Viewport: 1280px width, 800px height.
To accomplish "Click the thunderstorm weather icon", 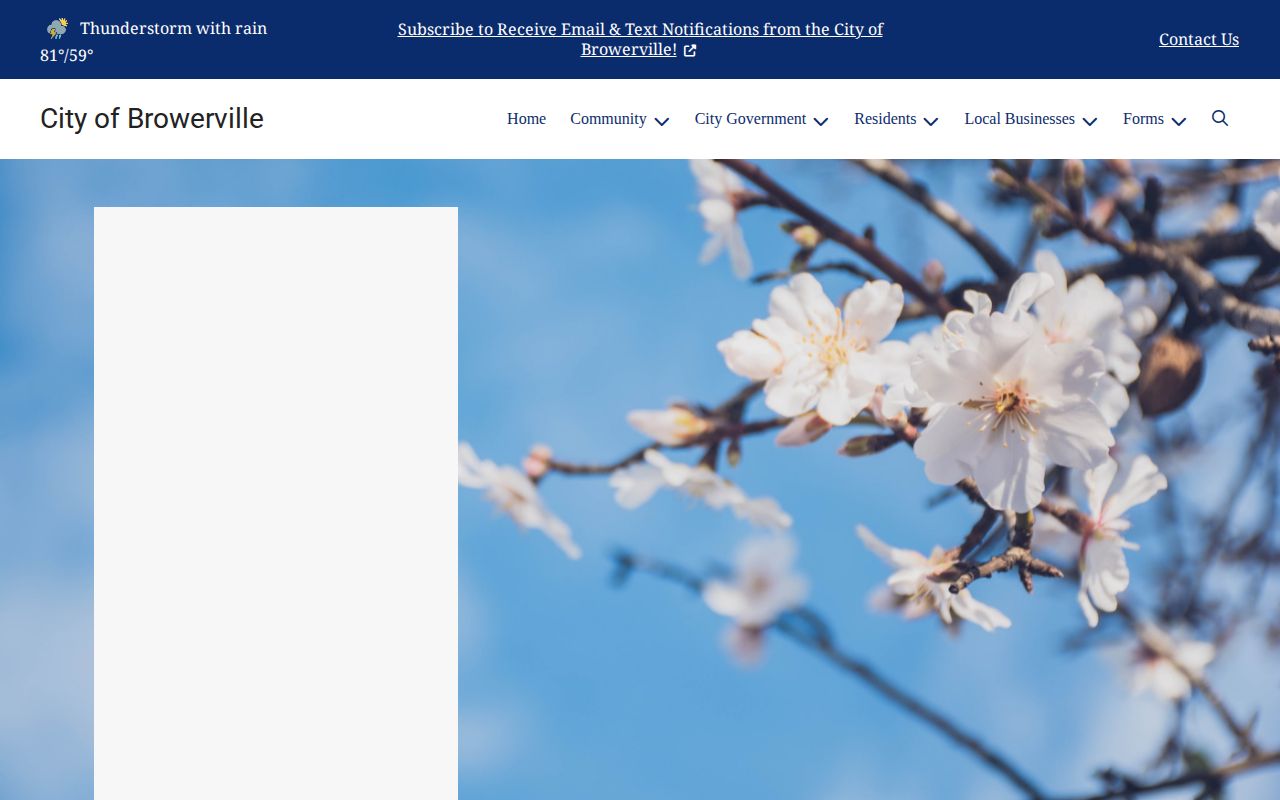I will tap(58, 28).
